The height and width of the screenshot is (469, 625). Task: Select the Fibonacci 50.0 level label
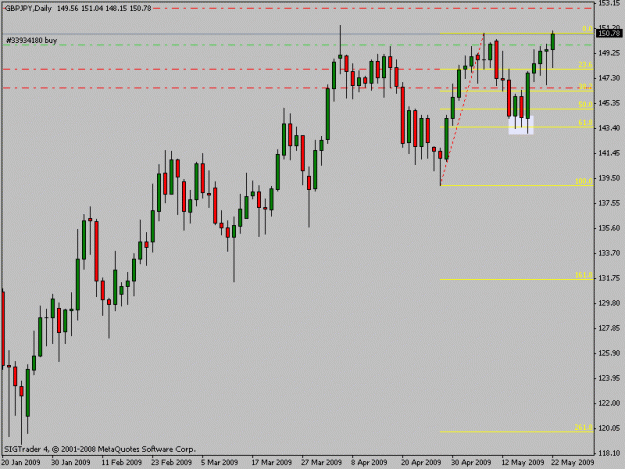click(x=586, y=104)
